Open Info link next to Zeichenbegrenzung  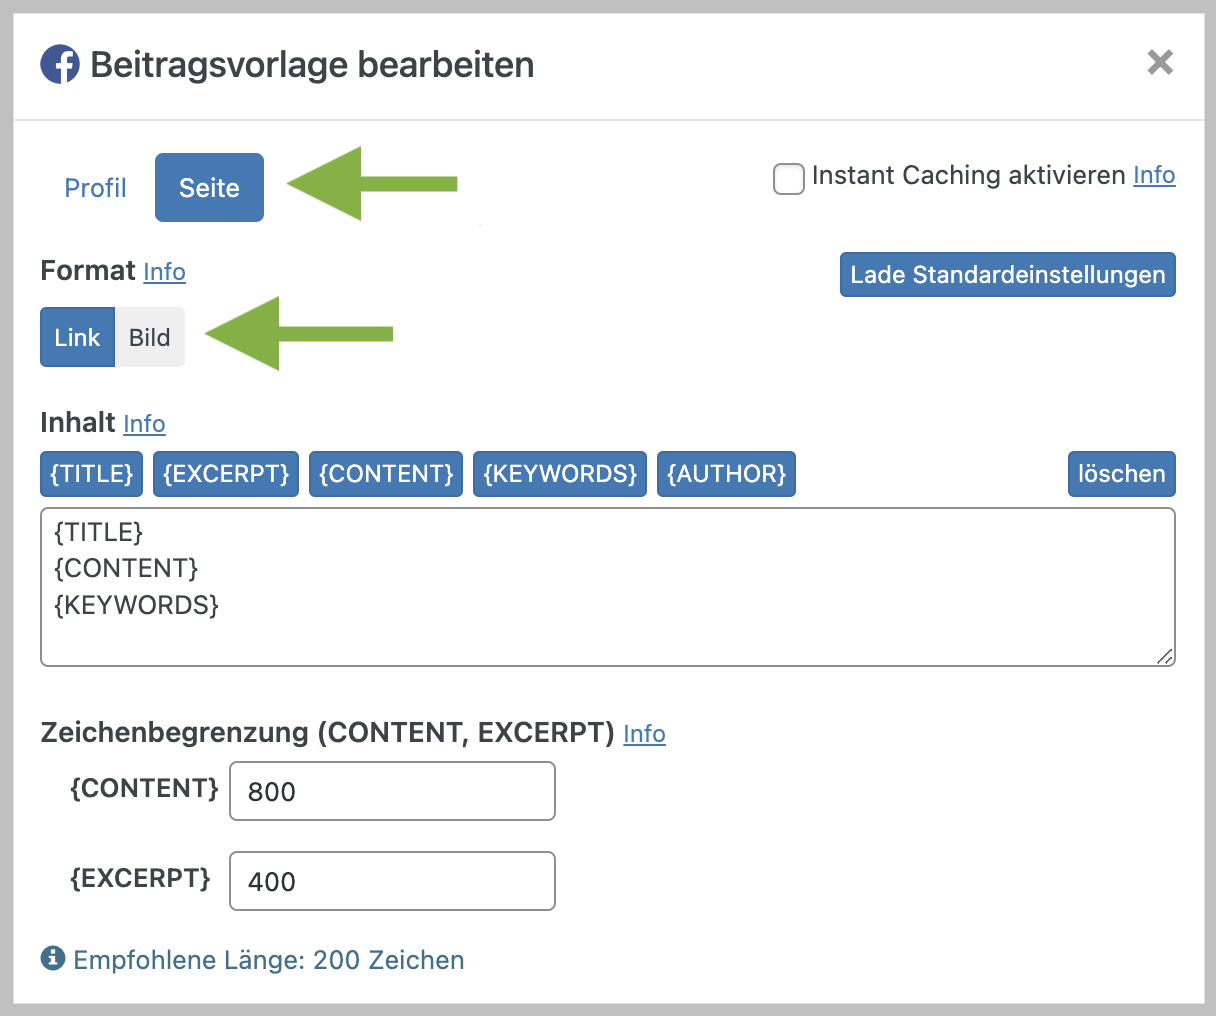644,734
